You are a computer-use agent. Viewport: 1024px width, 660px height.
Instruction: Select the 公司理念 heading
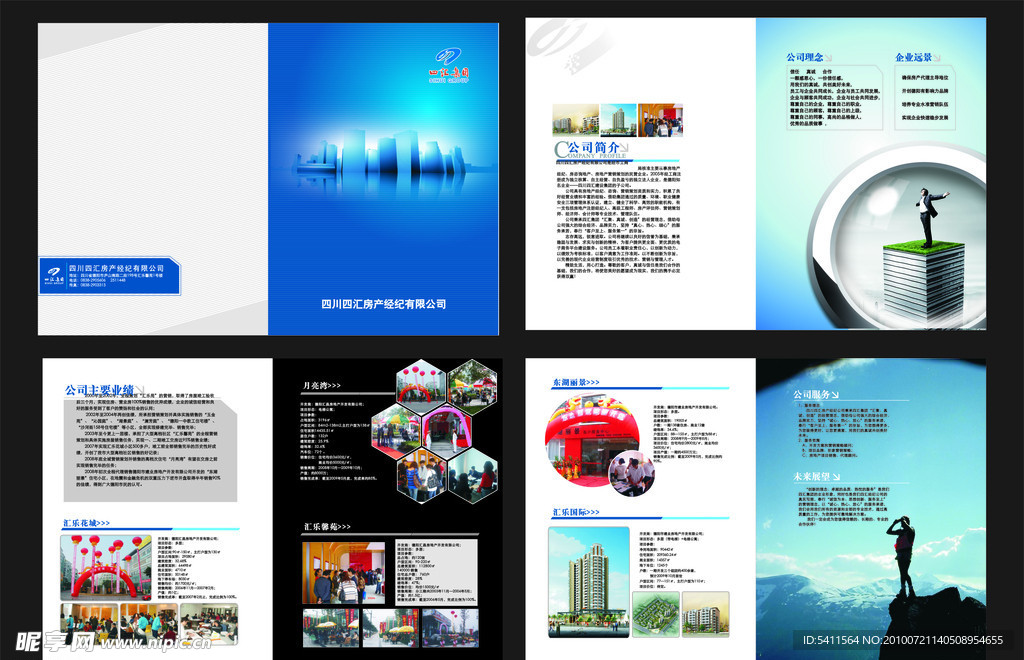coord(805,57)
